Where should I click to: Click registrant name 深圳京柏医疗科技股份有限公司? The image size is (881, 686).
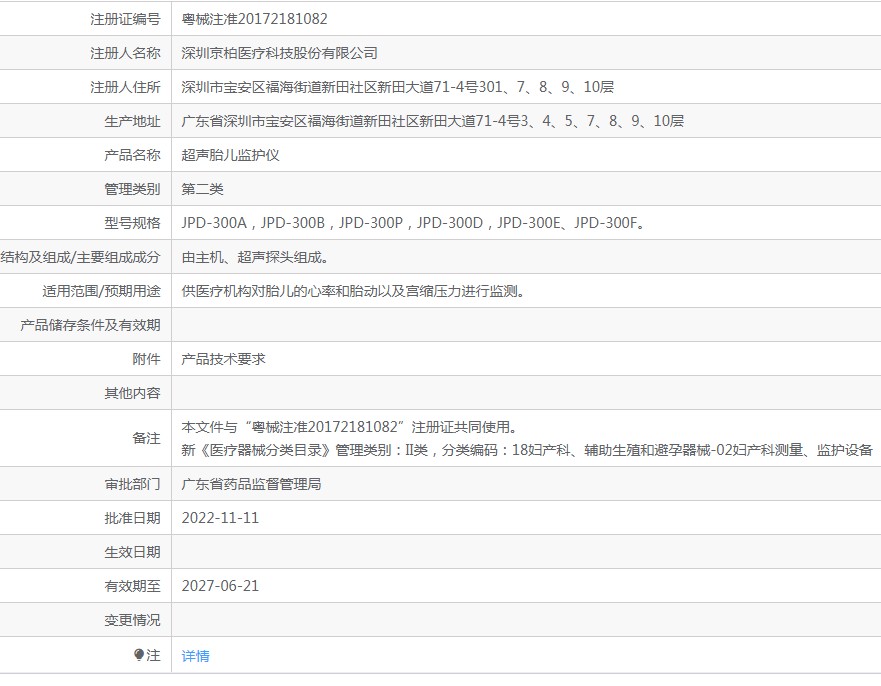(x=279, y=53)
